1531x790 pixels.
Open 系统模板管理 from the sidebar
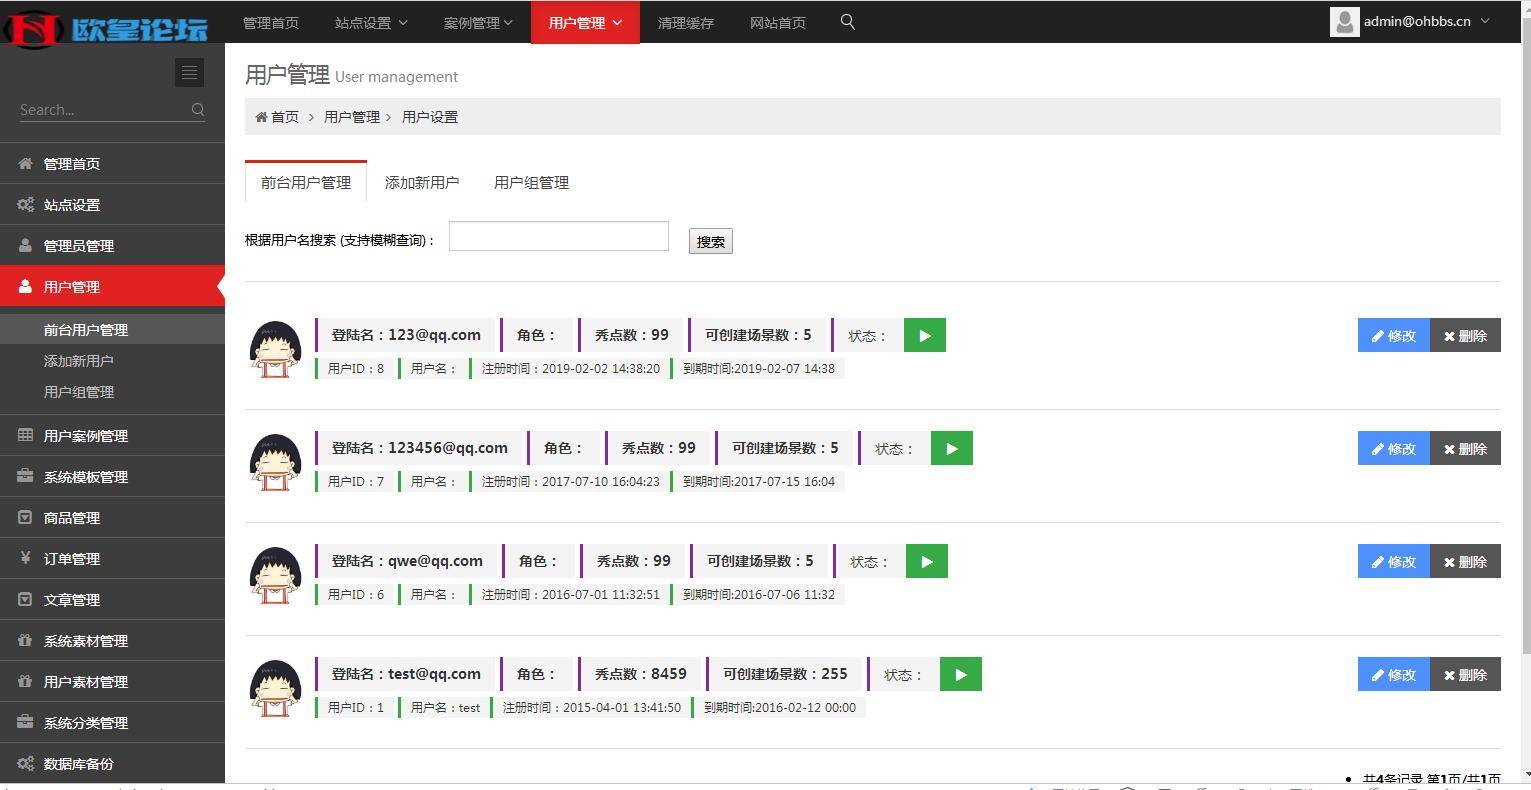[x=84, y=476]
